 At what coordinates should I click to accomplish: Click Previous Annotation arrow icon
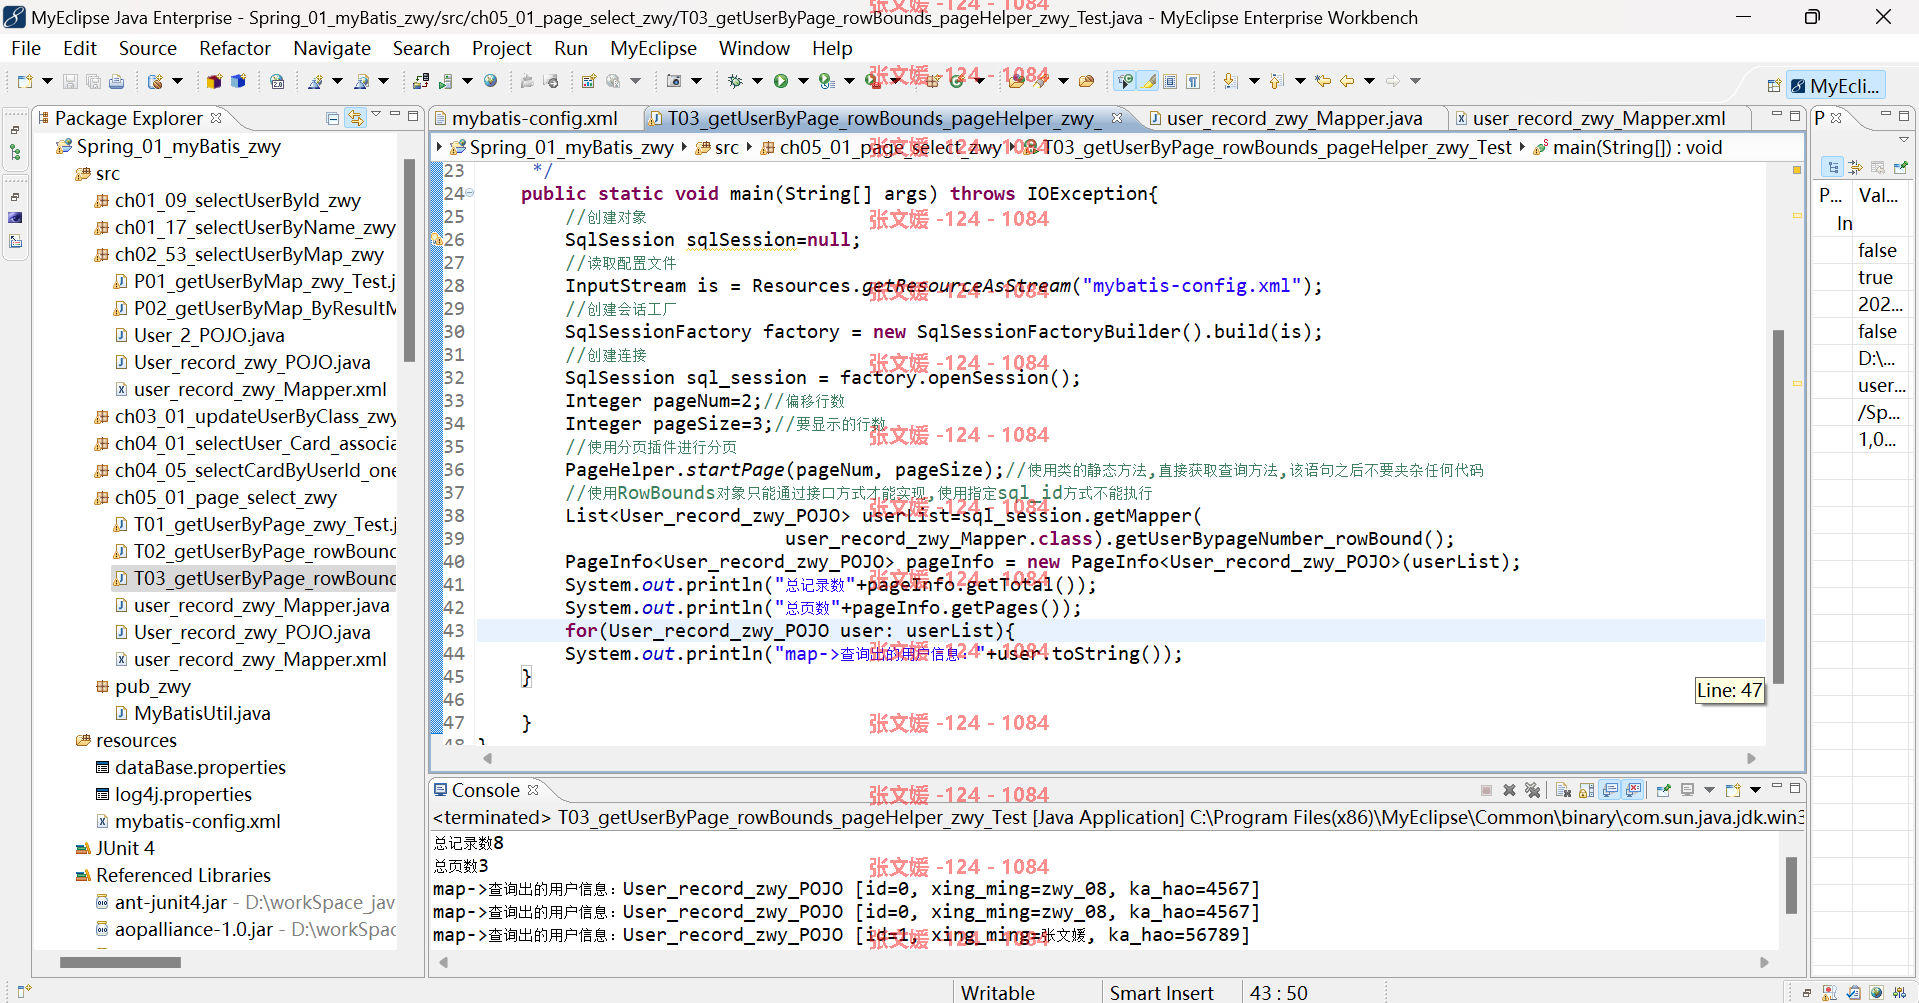coord(1277,81)
